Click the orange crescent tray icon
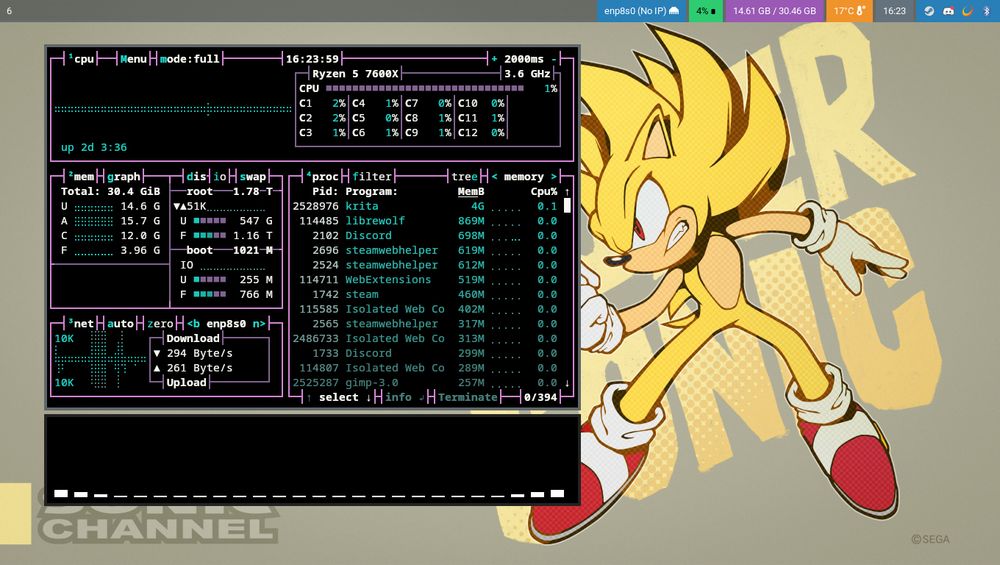This screenshot has width=1000, height=565. (967, 11)
